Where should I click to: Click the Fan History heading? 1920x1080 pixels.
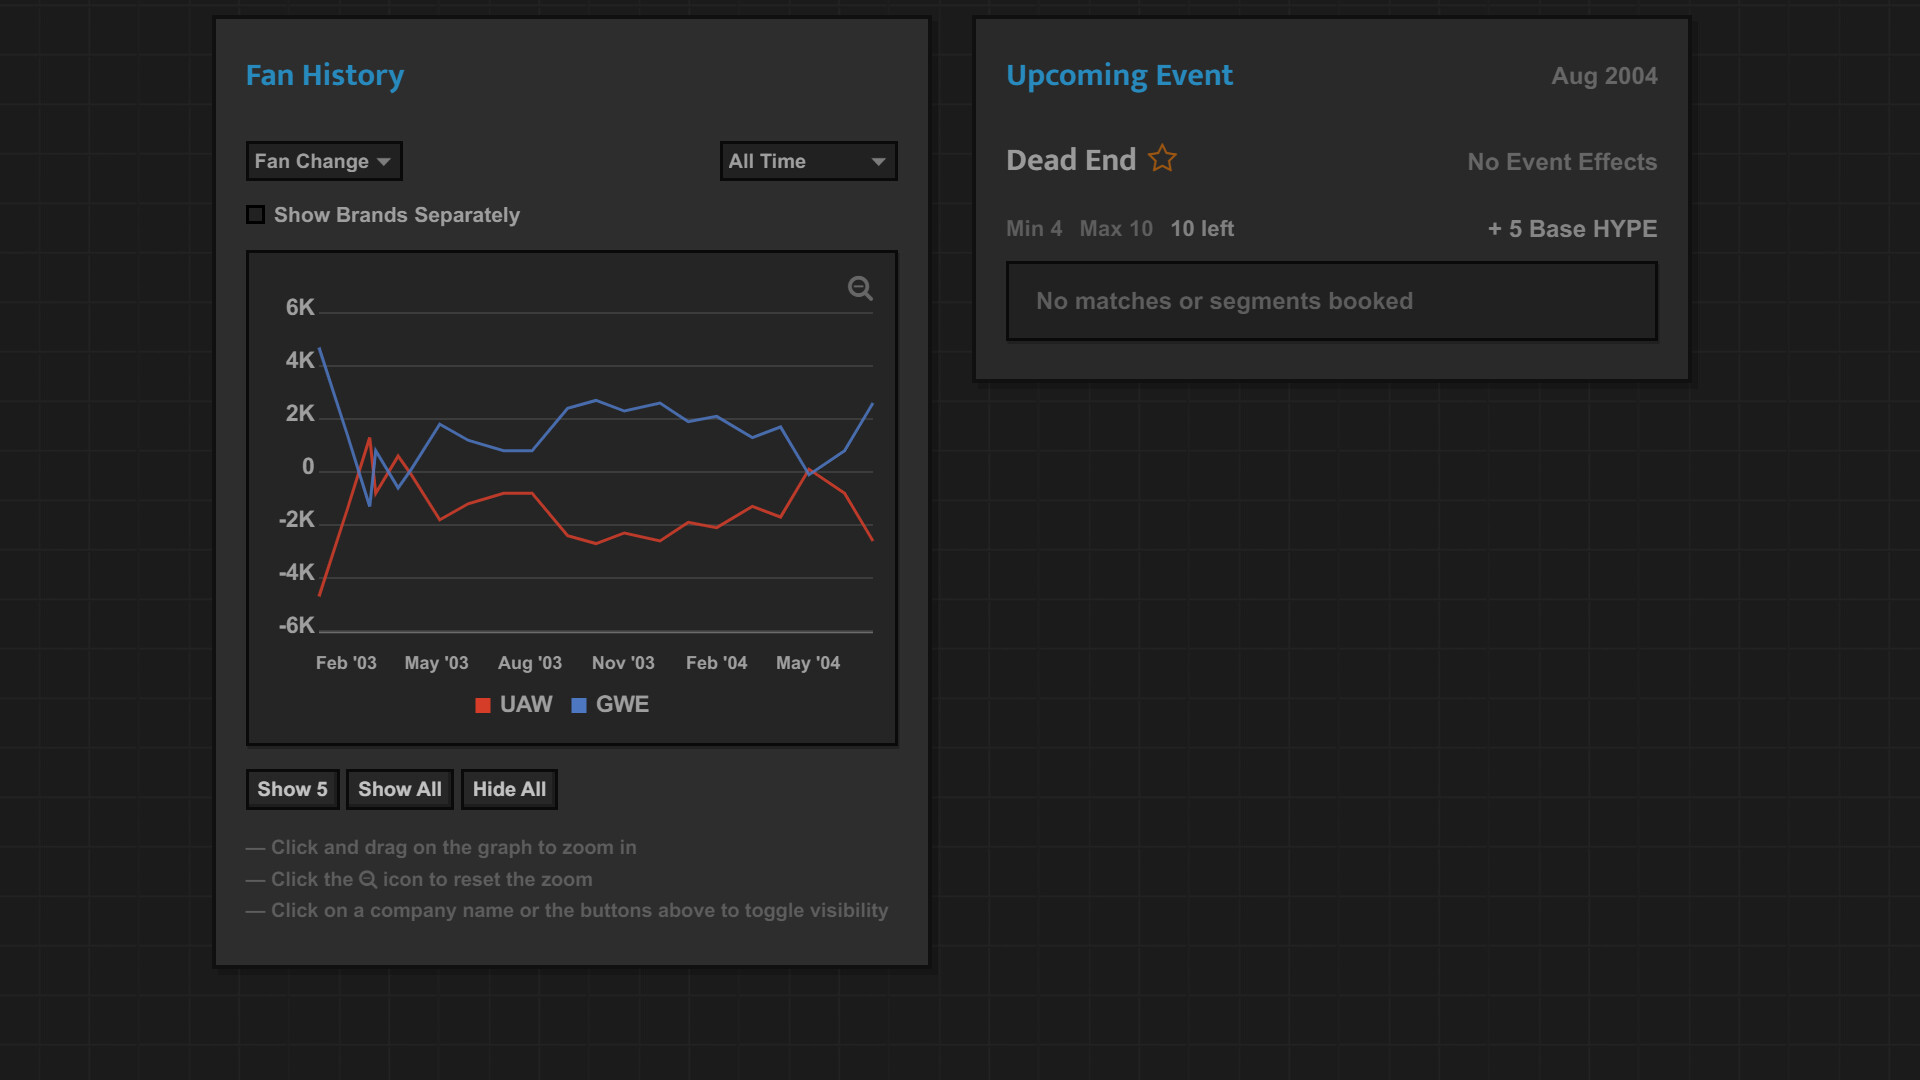click(325, 75)
